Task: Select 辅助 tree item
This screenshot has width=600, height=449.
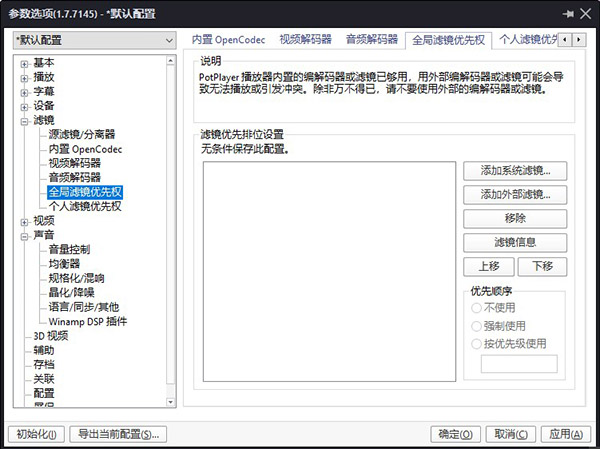Action: [44, 350]
